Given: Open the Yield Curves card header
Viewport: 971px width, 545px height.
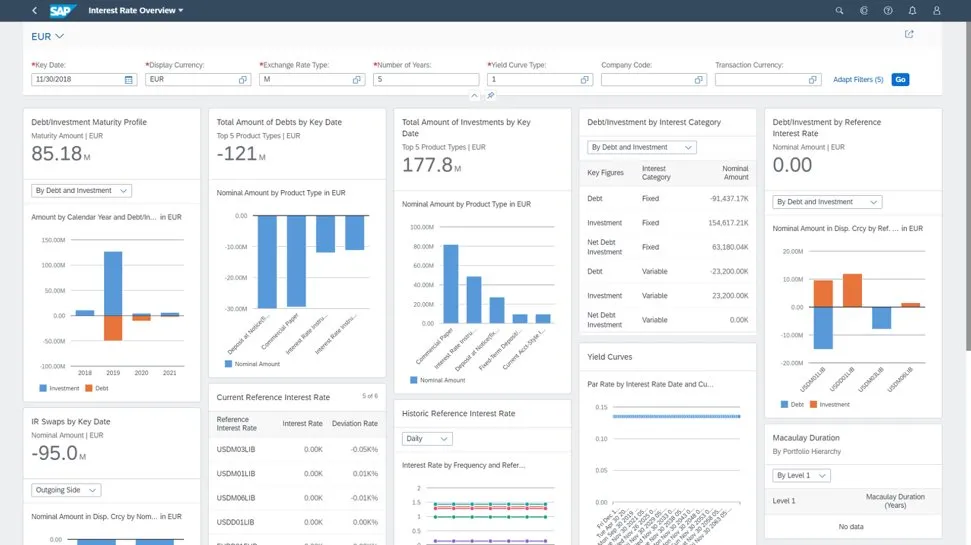Looking at the screenshot, I should pos(609,357).
